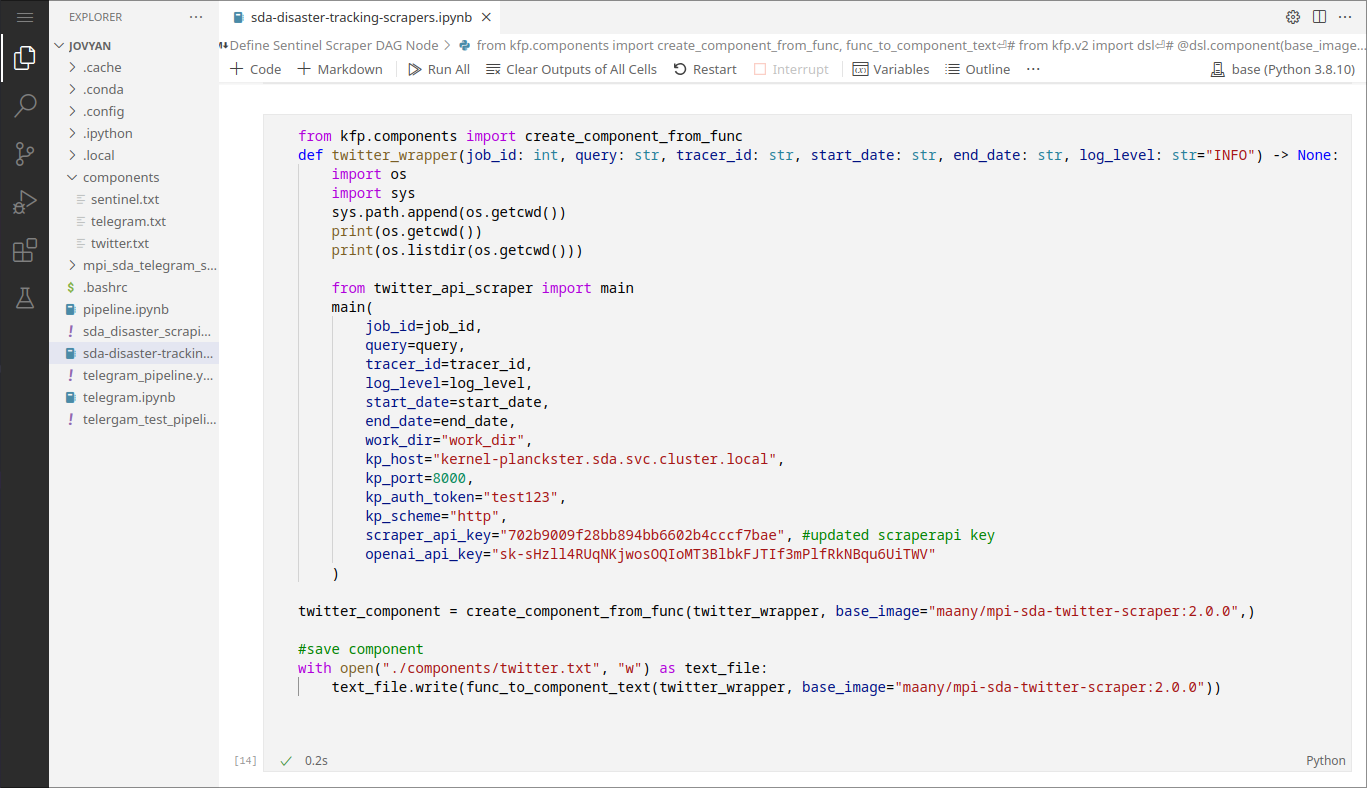1367x788 pixels.
Task: Click cell execution count [14]
Action: 245,760
